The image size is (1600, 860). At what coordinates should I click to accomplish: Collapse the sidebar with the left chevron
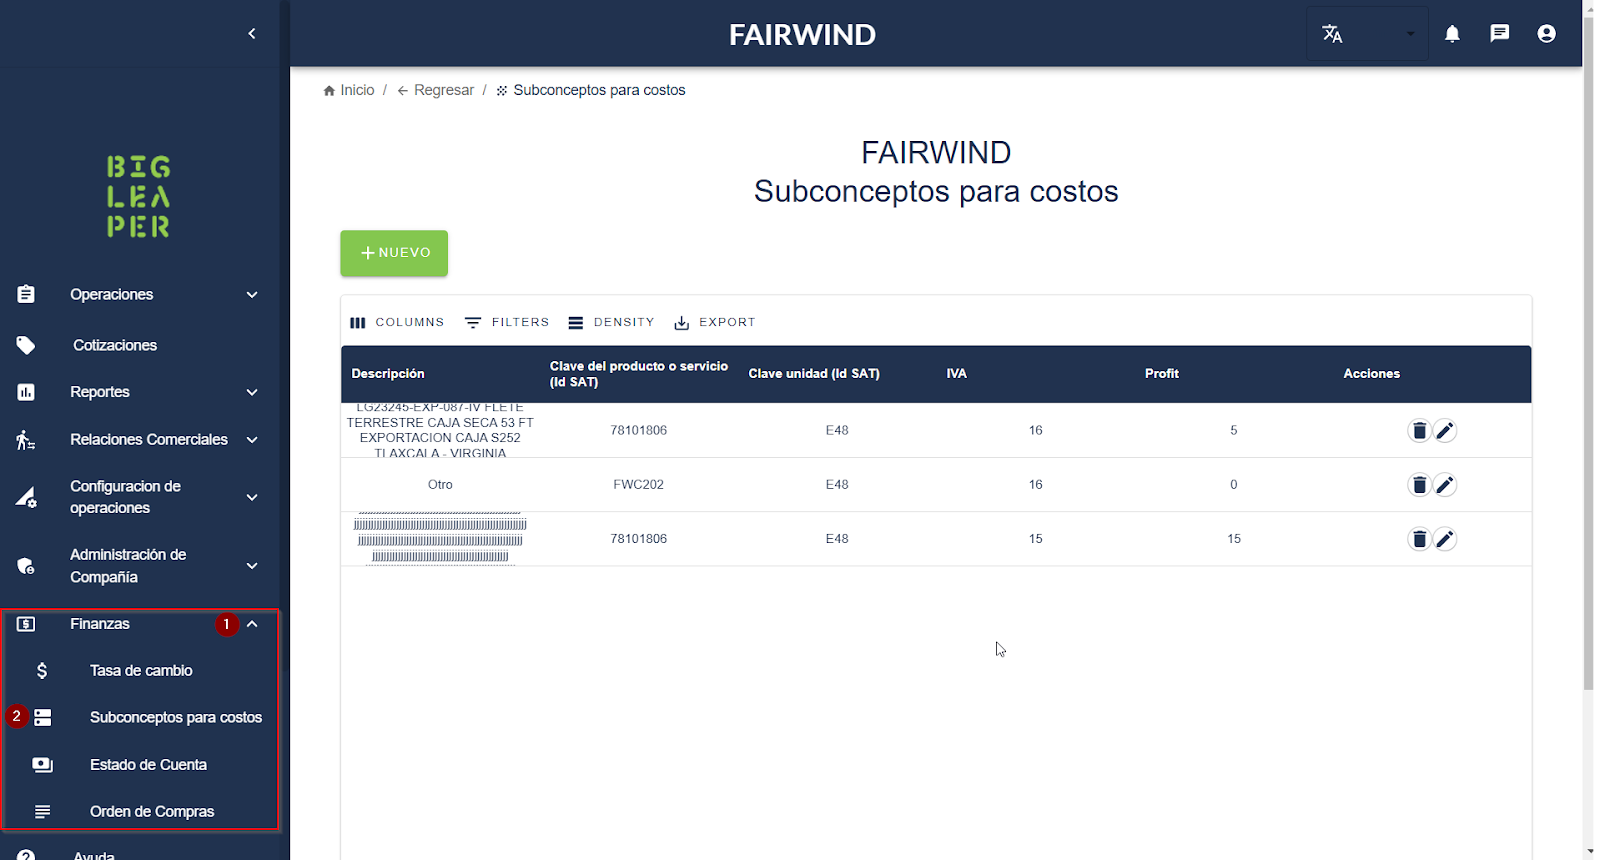click(x=252, y=34)
